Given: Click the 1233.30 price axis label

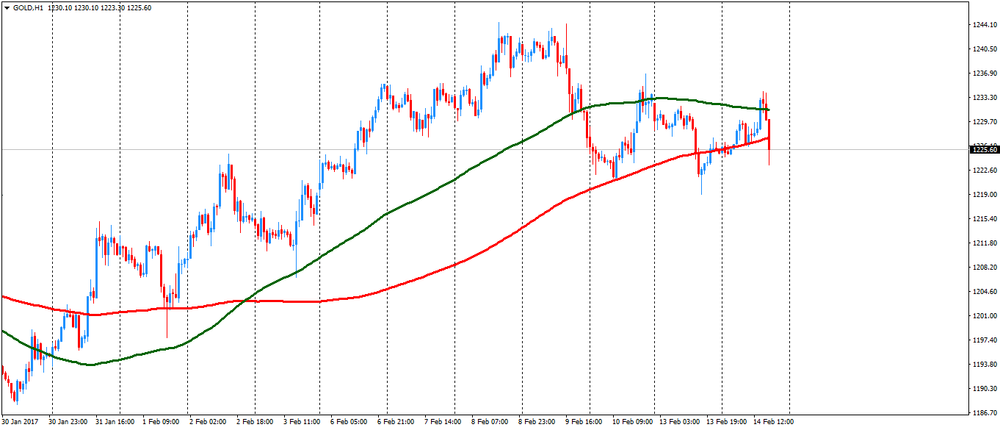Looking at the screenshot, I should point(985,98).
